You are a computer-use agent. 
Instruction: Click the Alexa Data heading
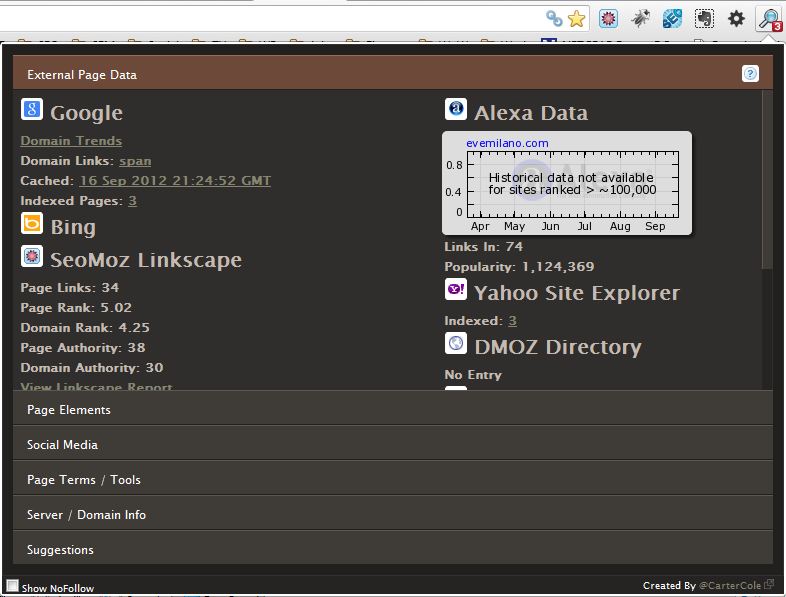click(531, 113)
